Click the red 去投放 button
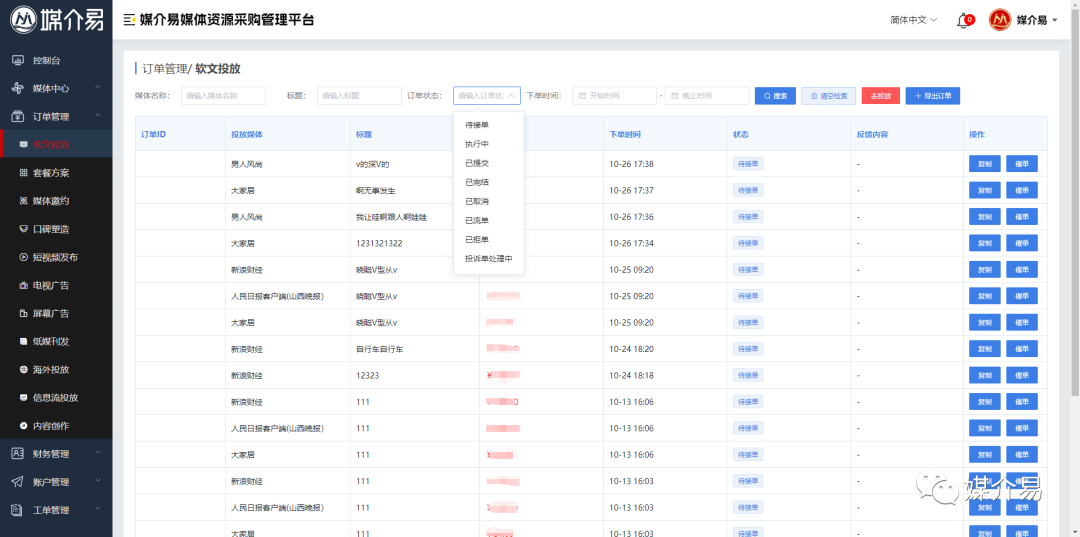Viewport: 1080px width, 537px height. 880,96
